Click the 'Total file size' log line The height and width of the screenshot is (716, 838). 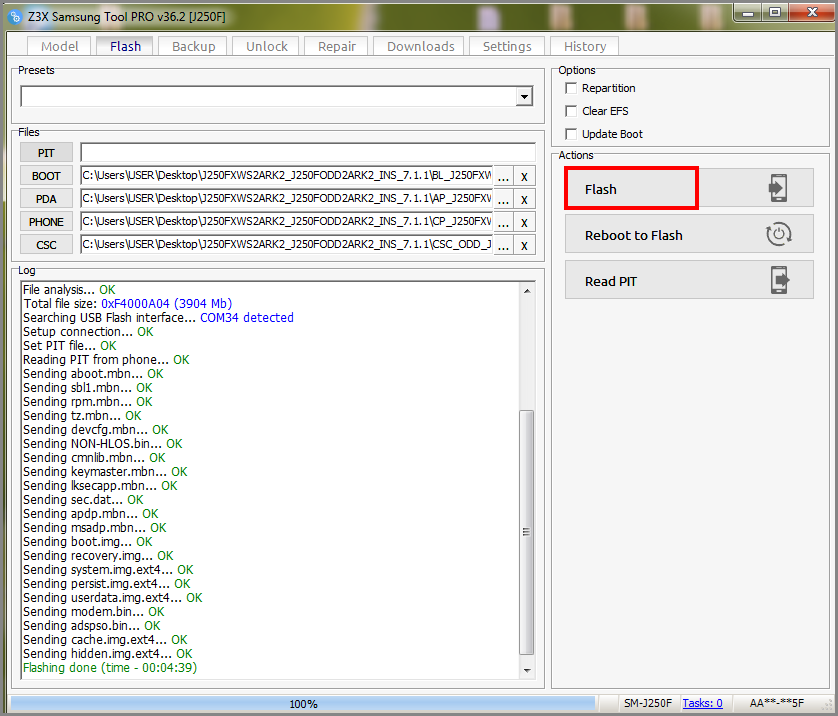point(128,304)
